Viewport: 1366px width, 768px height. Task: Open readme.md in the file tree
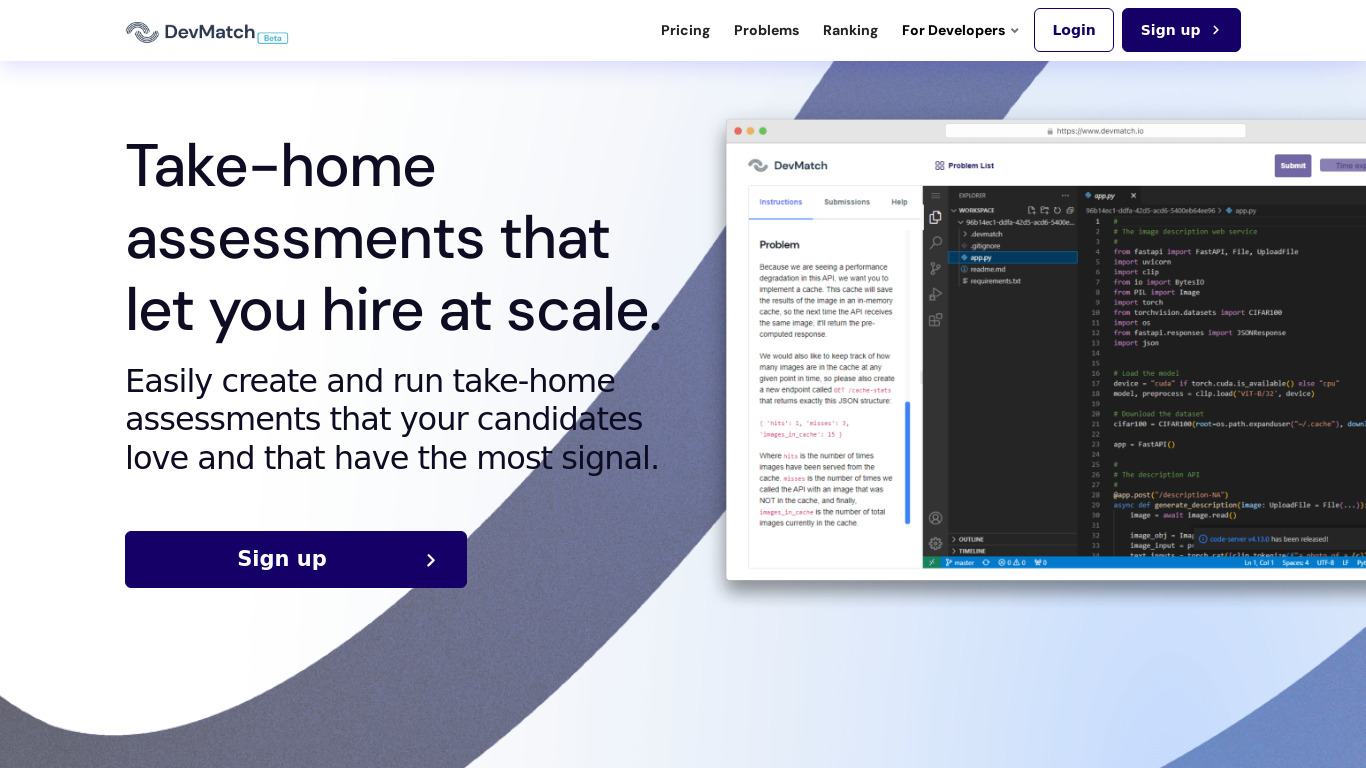[984, 269]
